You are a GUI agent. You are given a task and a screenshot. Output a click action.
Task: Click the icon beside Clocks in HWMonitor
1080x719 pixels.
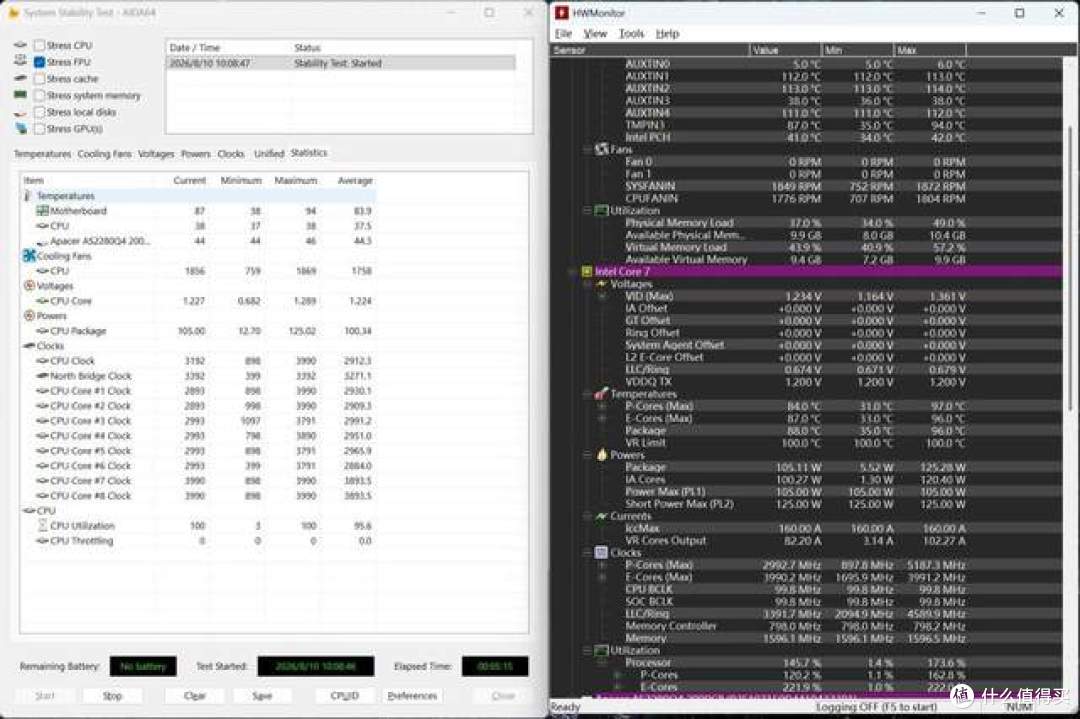coord(601,552)
